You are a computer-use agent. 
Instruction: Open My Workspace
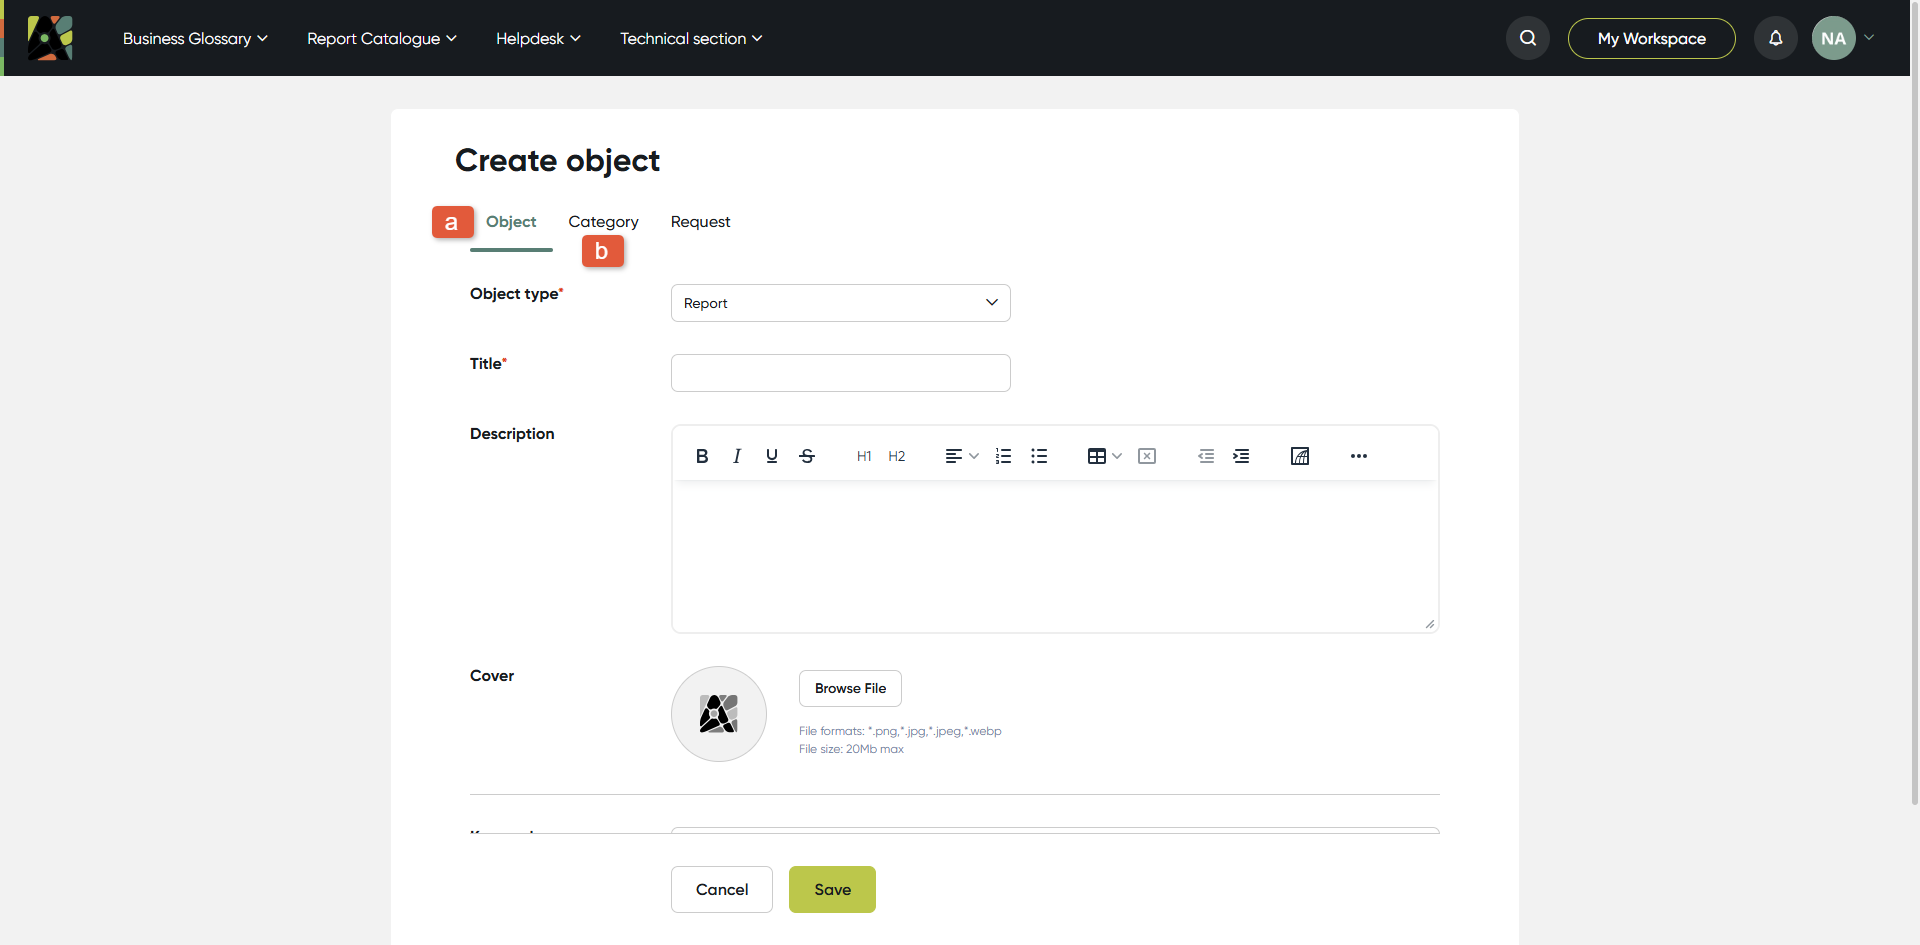point(1652,38)
